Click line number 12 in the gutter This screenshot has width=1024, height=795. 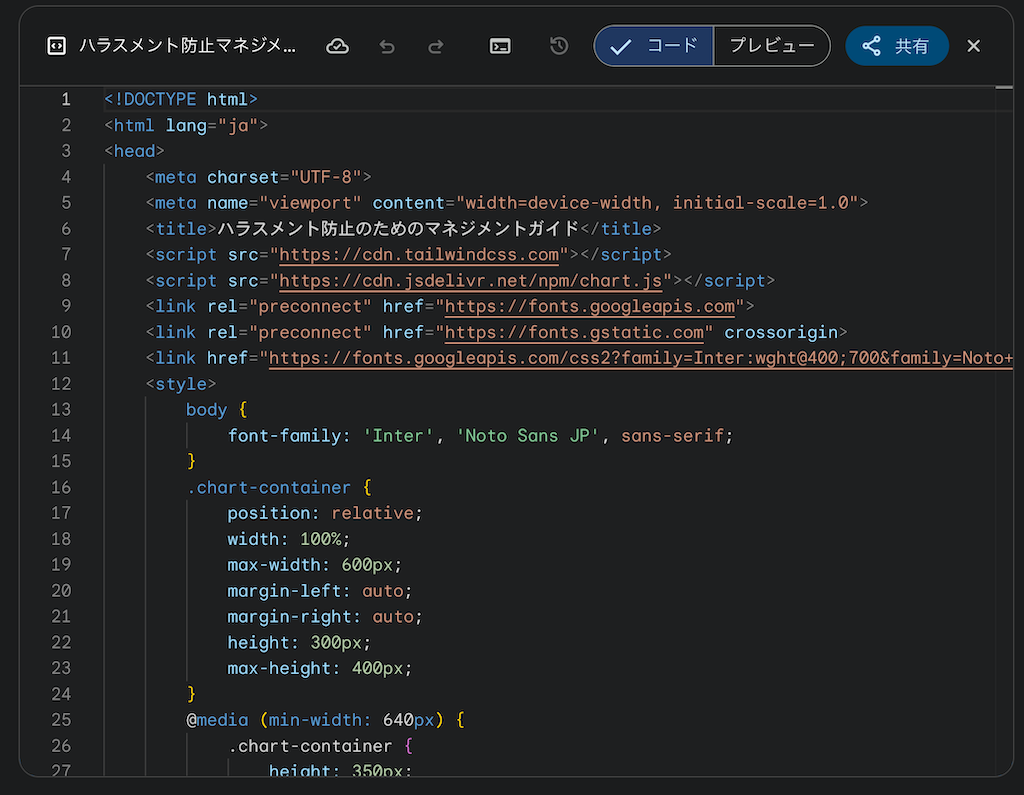(61, 384)
